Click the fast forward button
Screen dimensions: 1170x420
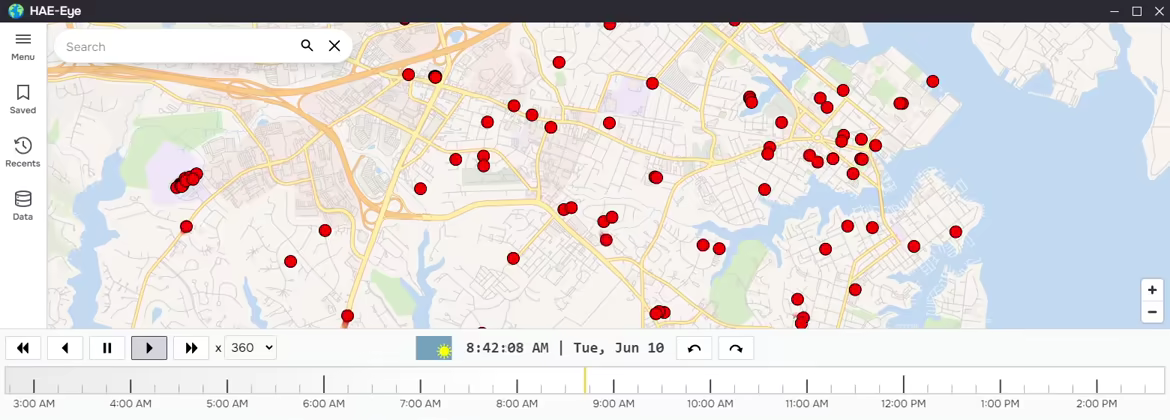click(191, 348)
